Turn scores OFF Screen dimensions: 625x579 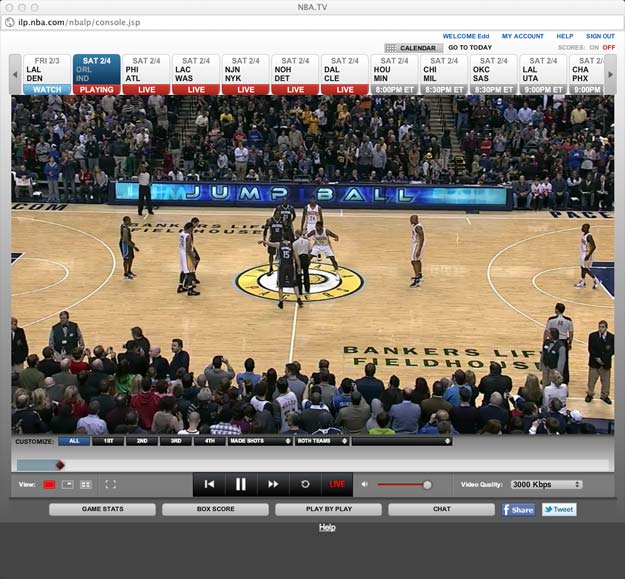pyautogui.click(x=609, y=47)
